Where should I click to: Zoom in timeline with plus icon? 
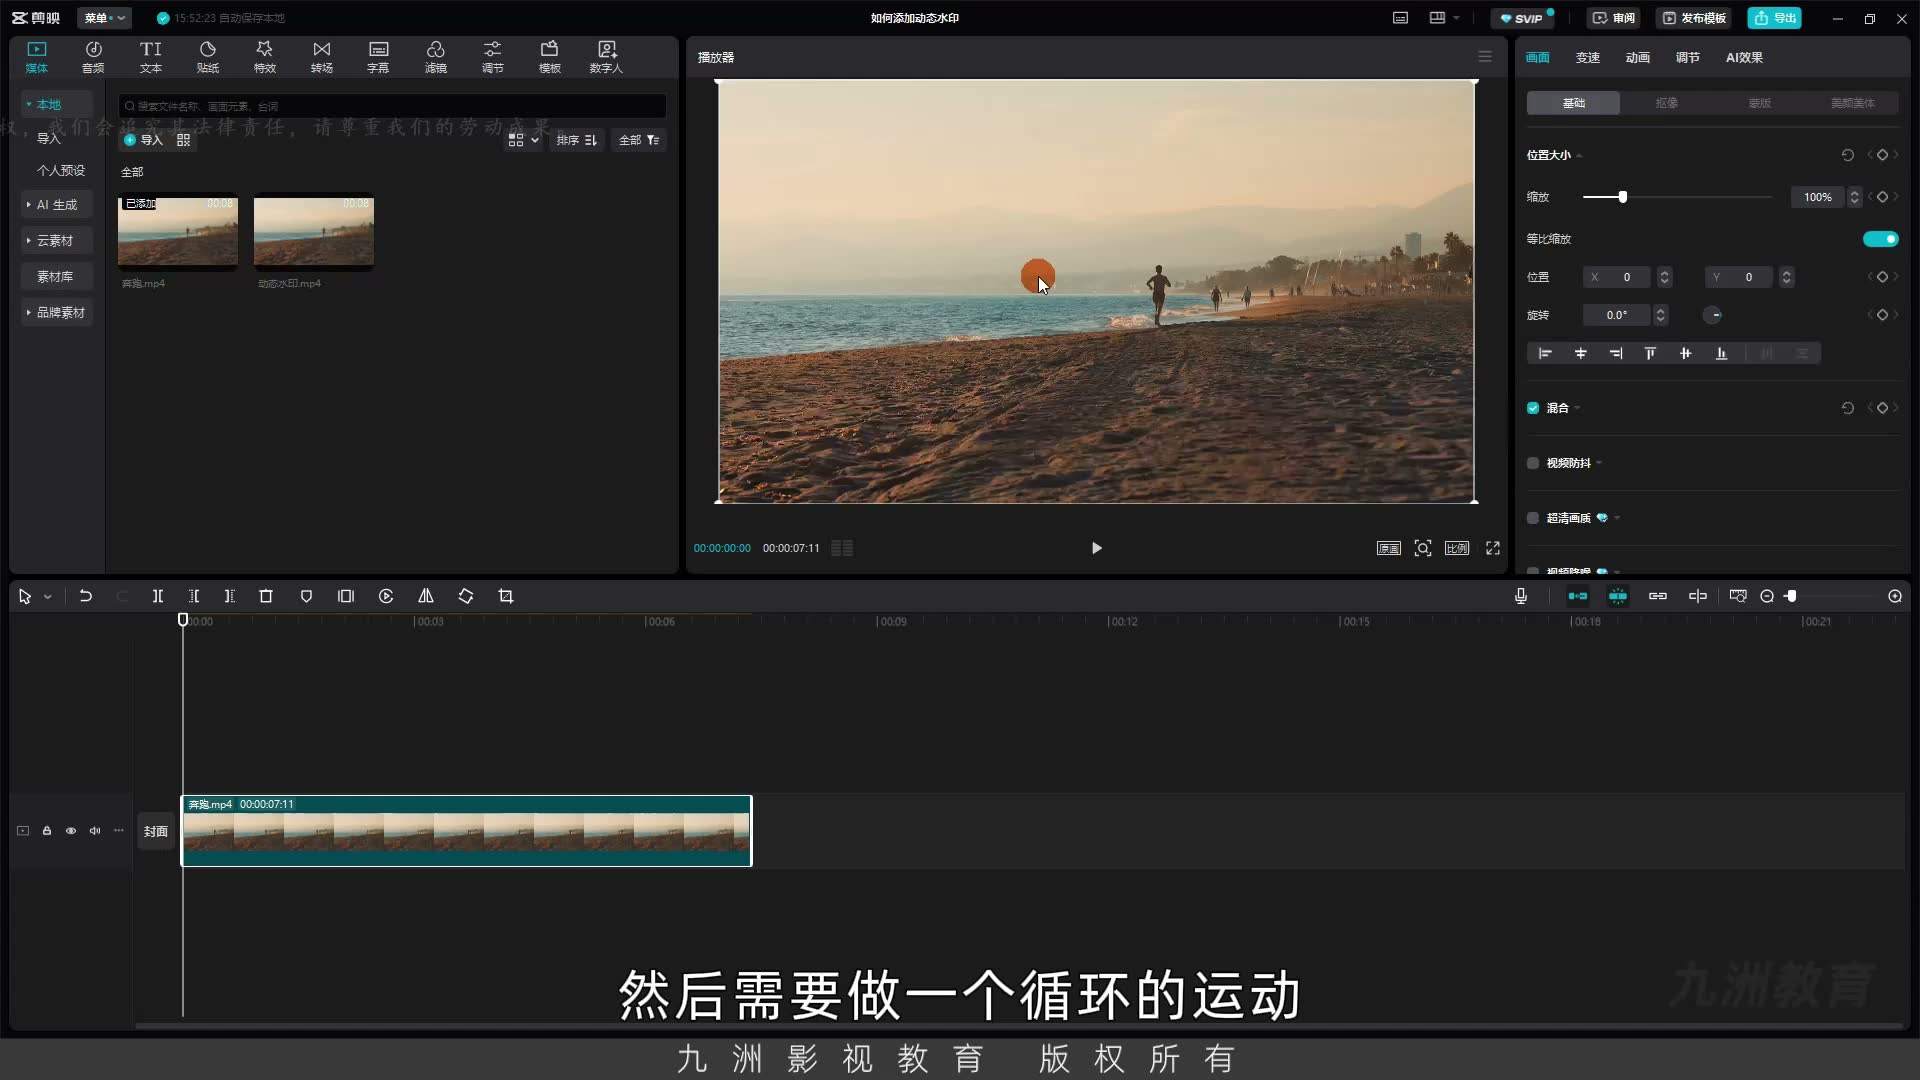pyautogui.click(x=1895, y=596)
